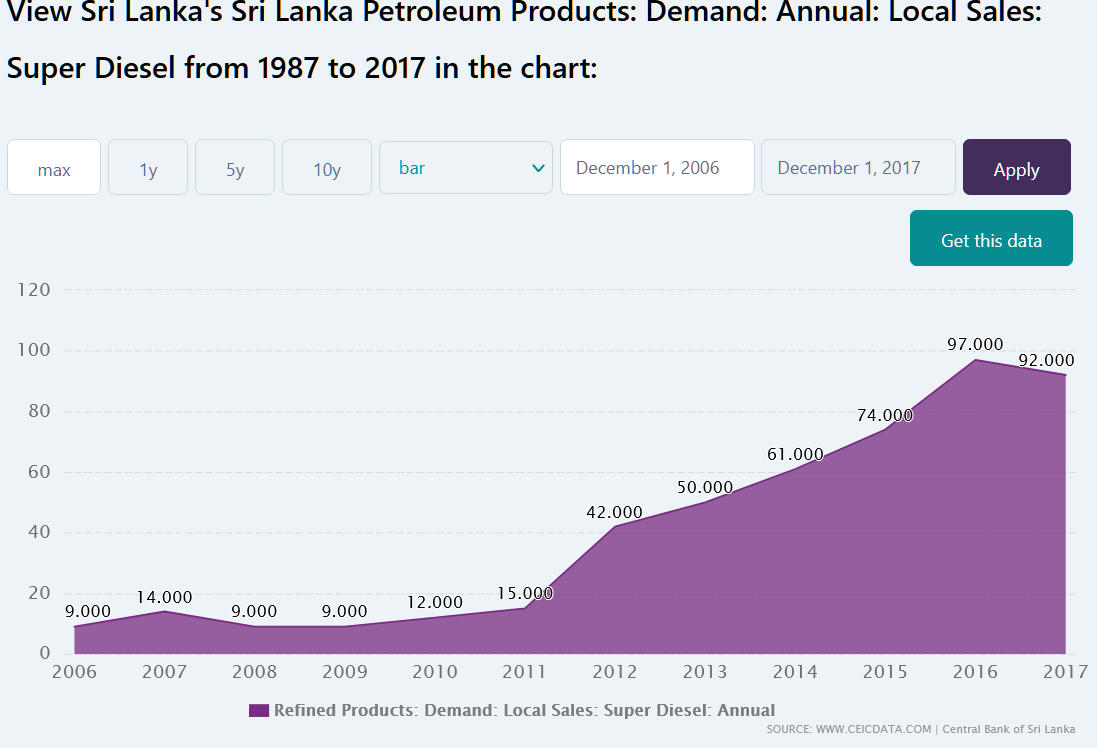Viewport: 1097px width, 748px height.
Task: Click the 12.000 data label for 2010
Action: point(434,602)
